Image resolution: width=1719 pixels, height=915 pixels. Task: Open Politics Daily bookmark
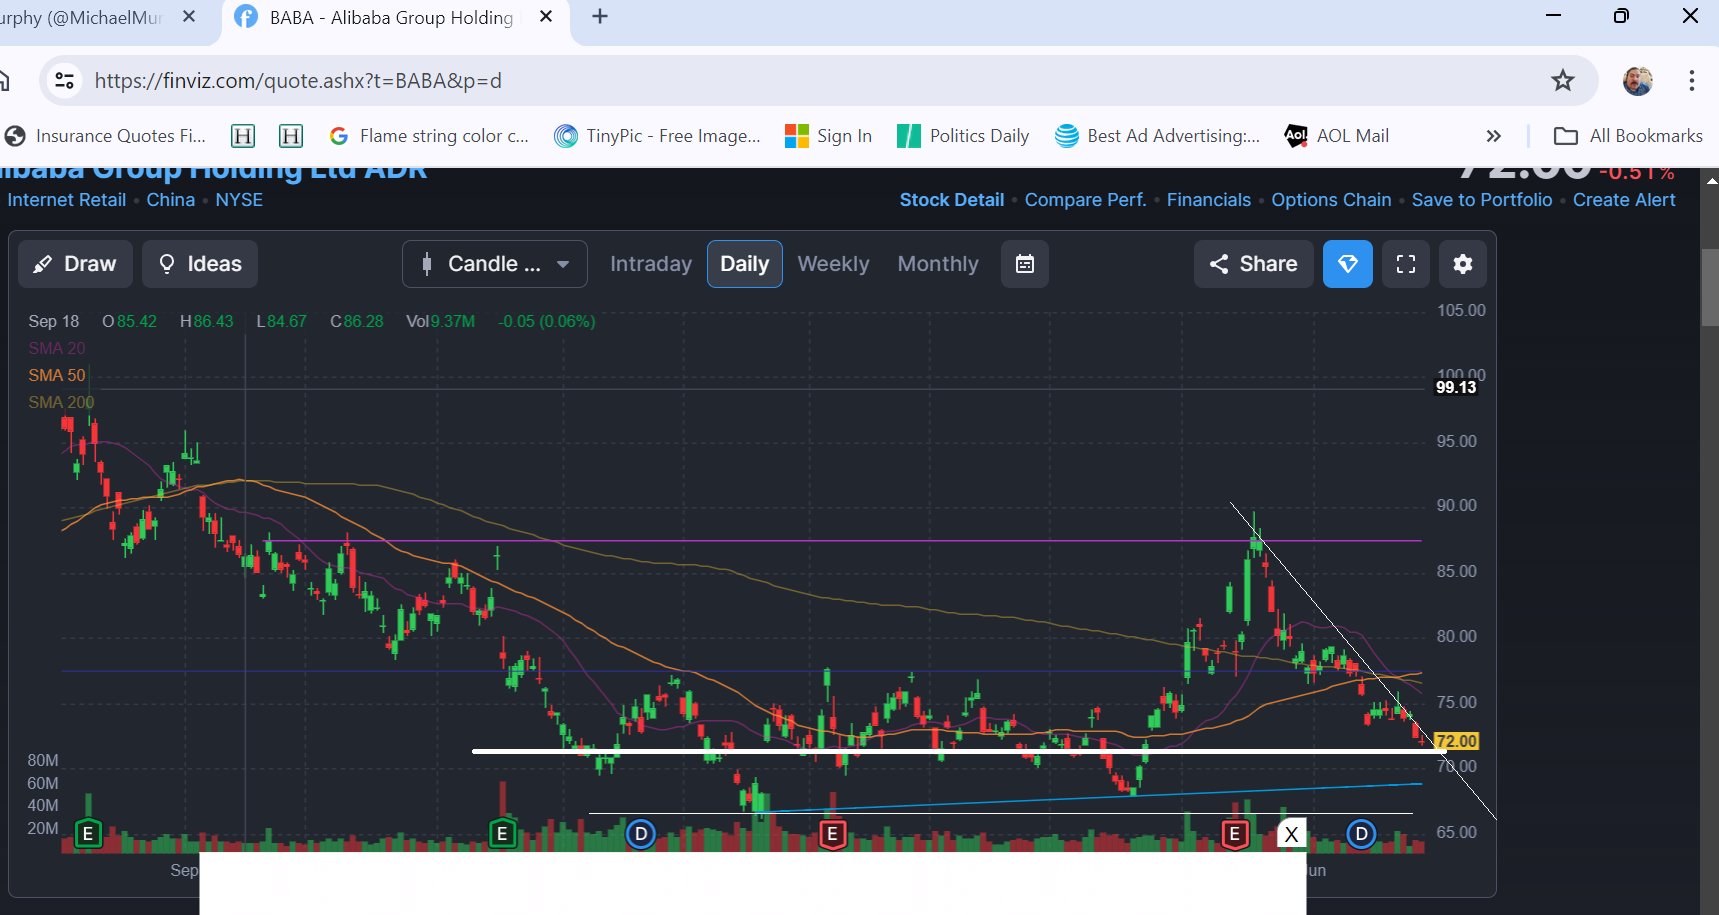point(964,136)
